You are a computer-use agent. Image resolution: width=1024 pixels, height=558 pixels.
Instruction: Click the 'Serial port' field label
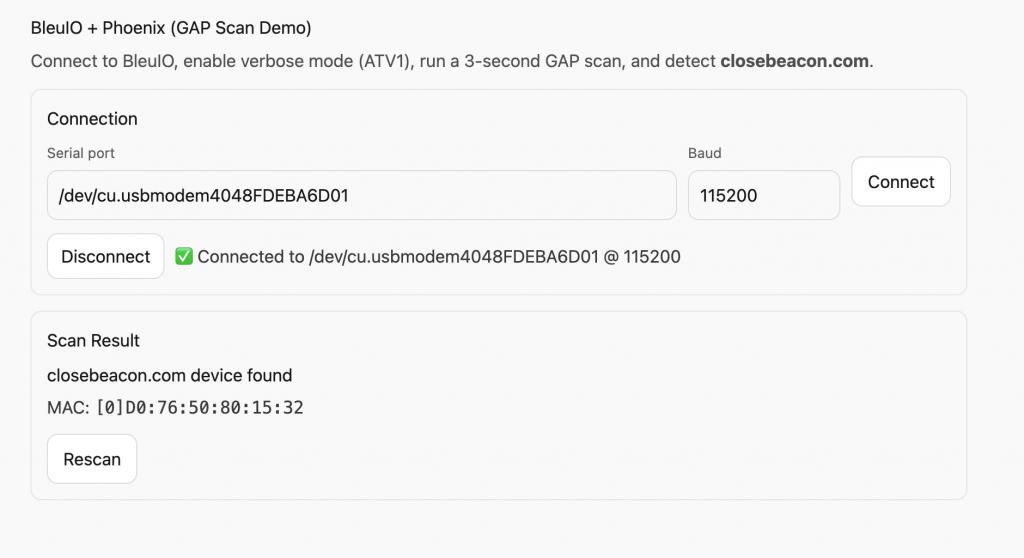click(x=81, y=153)
